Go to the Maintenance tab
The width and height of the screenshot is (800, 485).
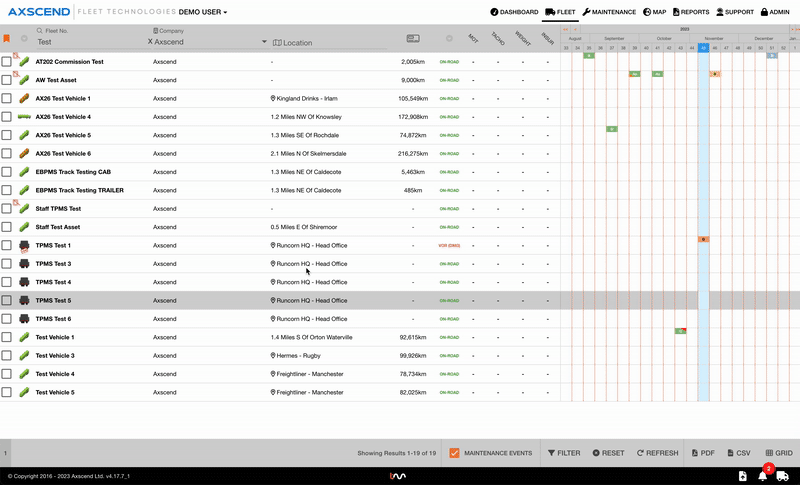609,12
